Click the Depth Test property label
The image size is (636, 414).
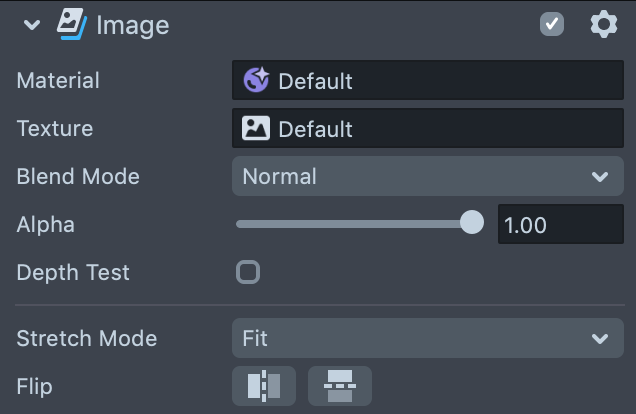(73, 272)
